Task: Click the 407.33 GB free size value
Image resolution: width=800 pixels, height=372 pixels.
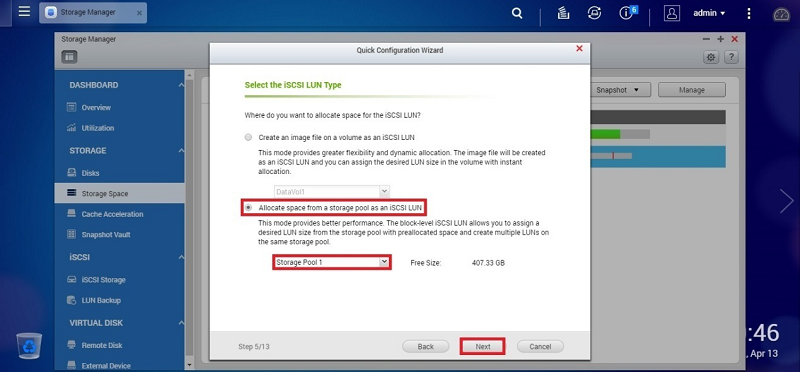Action: (x=488, y=263)
